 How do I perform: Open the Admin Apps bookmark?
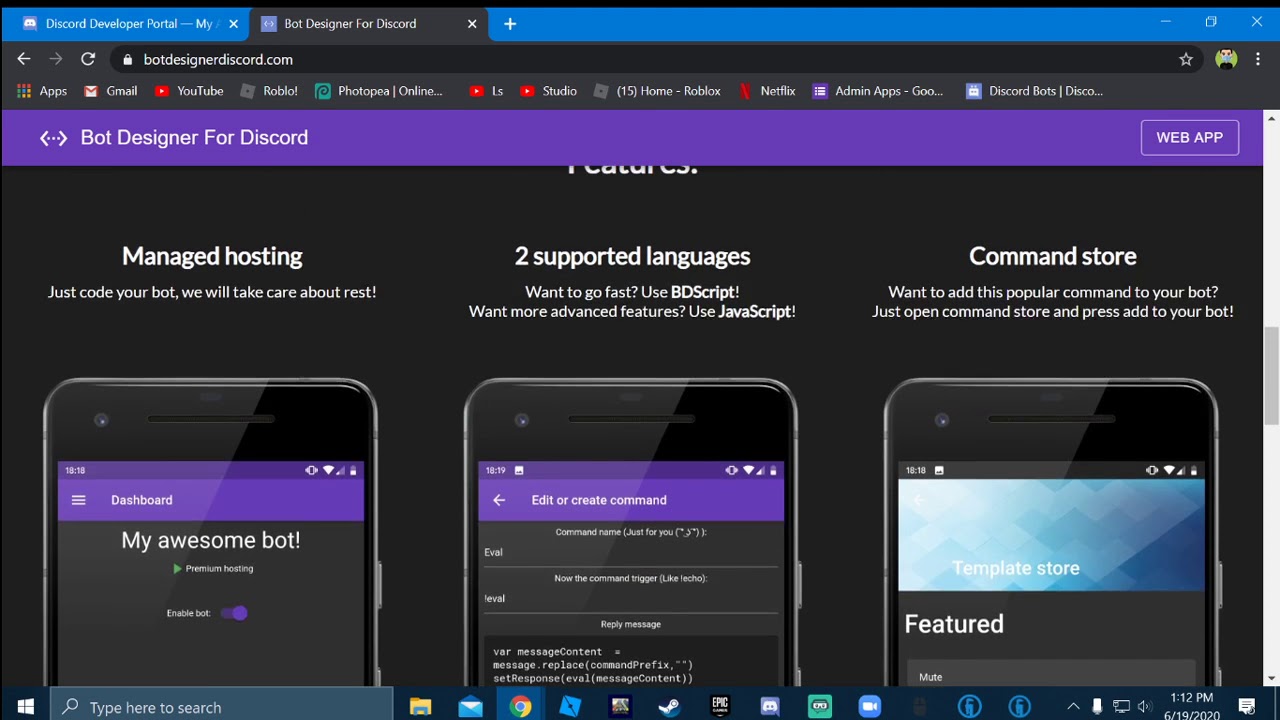coord(878,91)
